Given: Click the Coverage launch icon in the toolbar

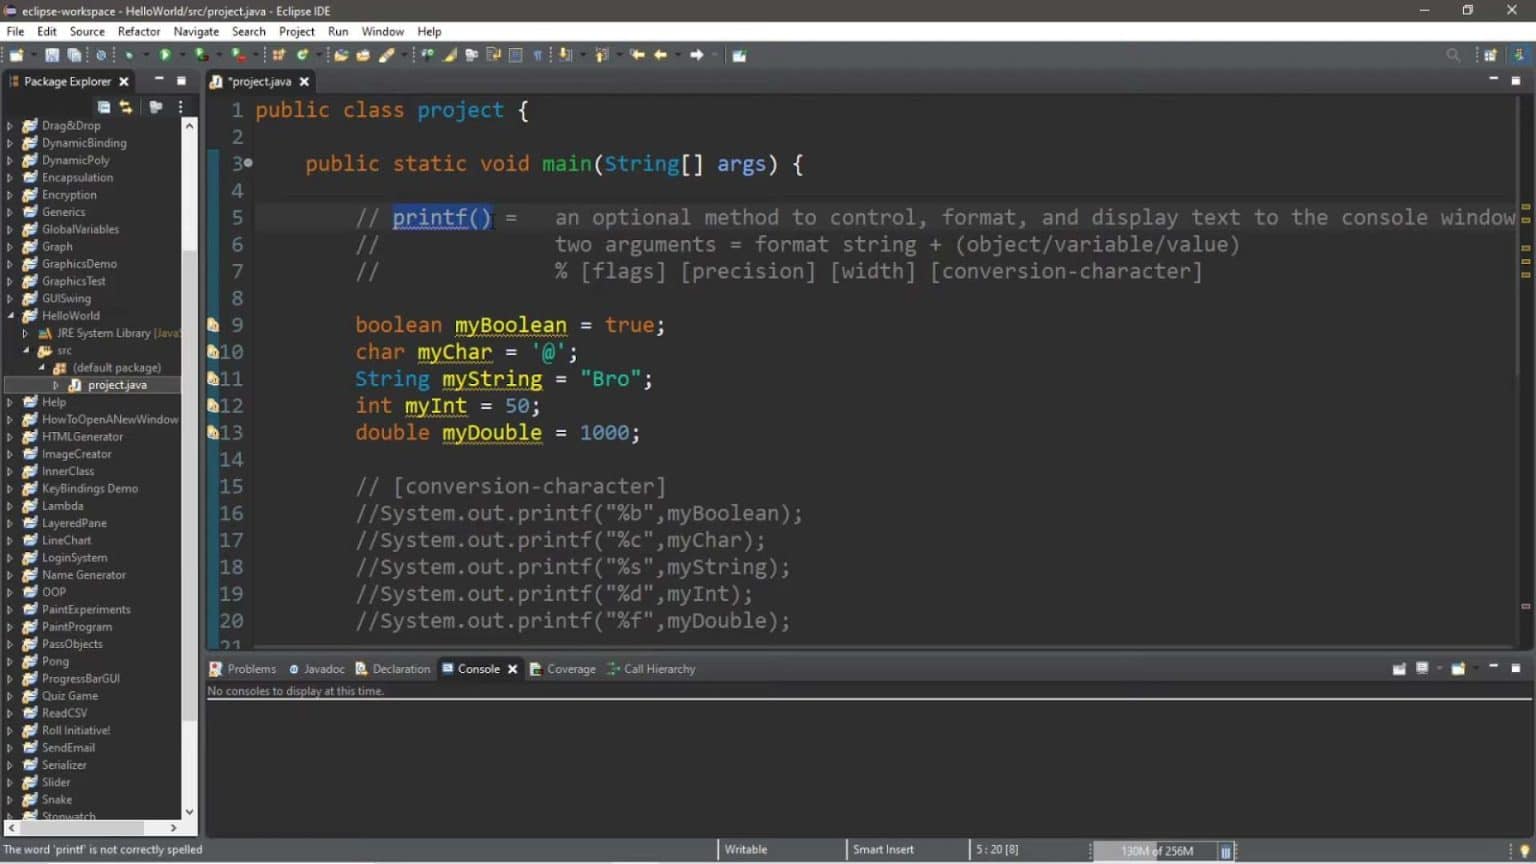Looking at the screenshot, I should (198, 55).
